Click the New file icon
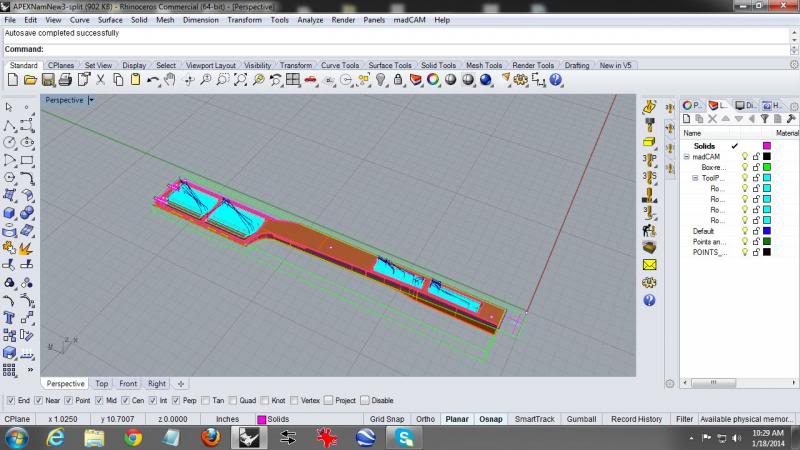Viewport: 800px width, 450px height. [x=13, y=80]
